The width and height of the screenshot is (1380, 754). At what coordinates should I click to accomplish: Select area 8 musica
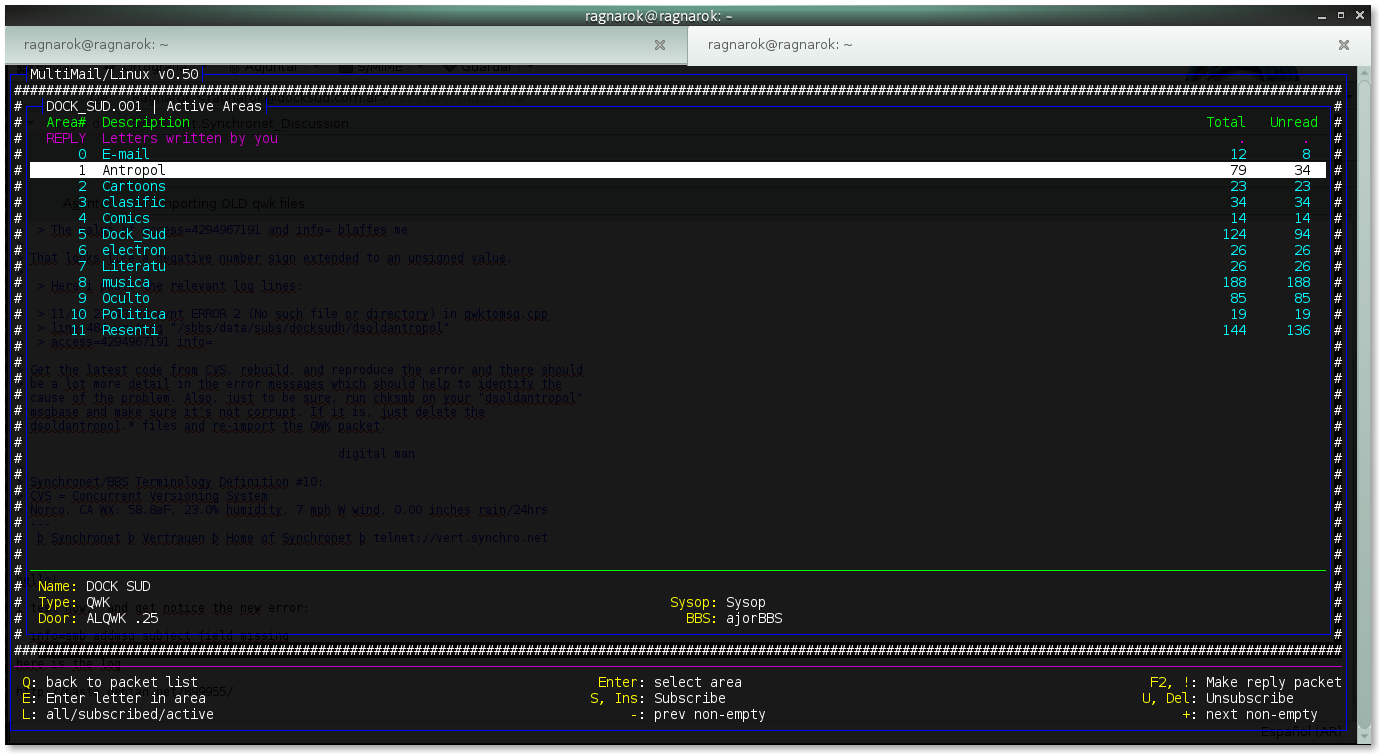pyautogui.click(x=678, y=283)
